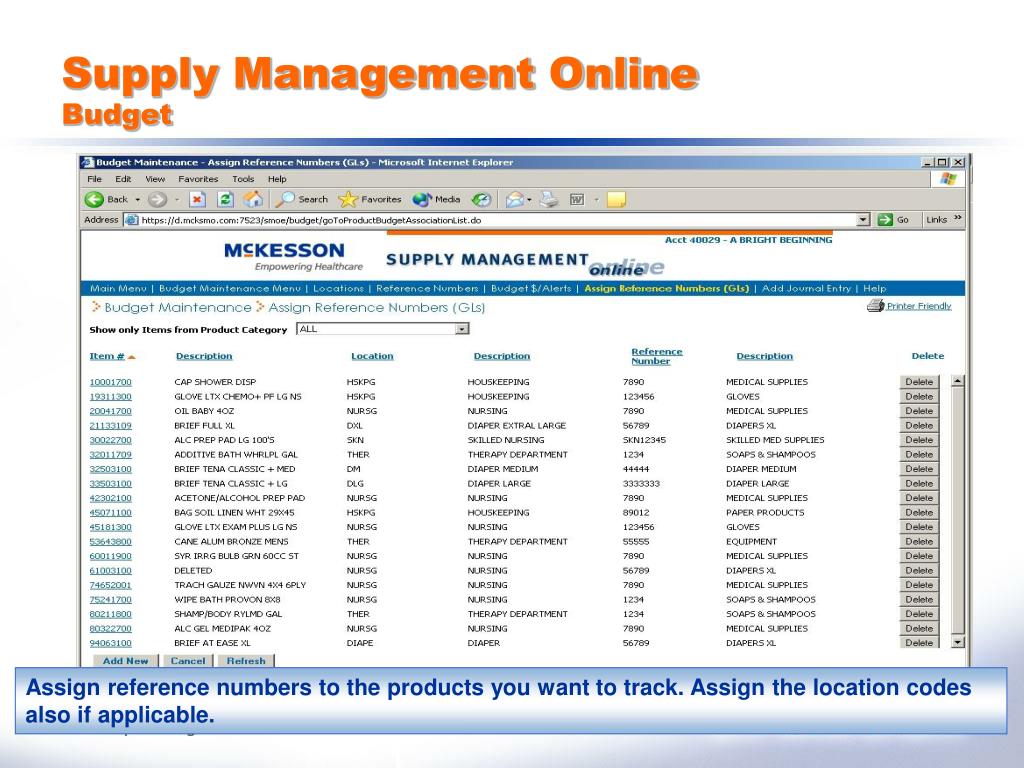The height and width of the screenshot is (768, 1024).
Task: Click the yellow note toolbar icon
Action: pos(616,199)
